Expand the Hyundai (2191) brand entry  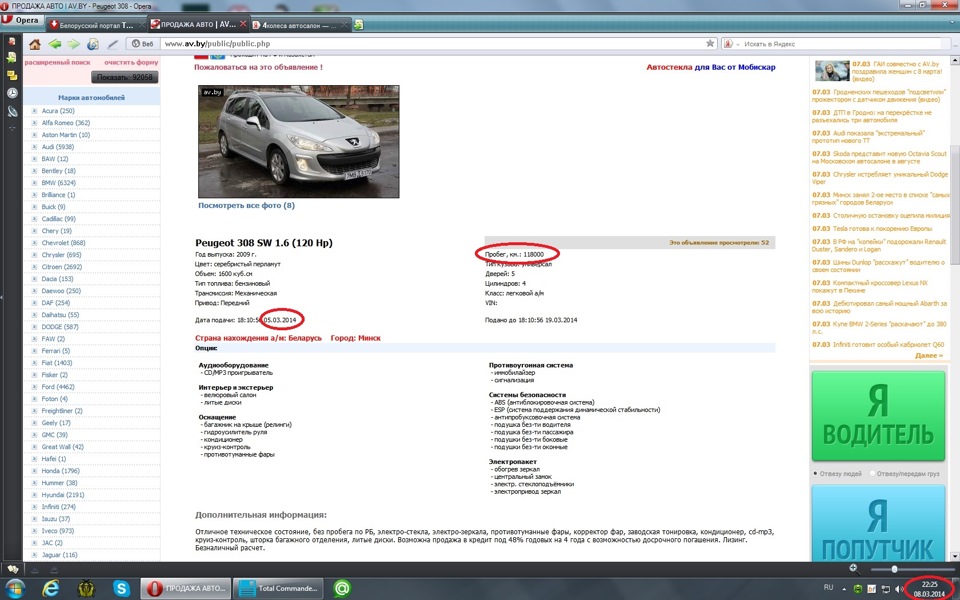pyautogui.click(x=35, y=495)
